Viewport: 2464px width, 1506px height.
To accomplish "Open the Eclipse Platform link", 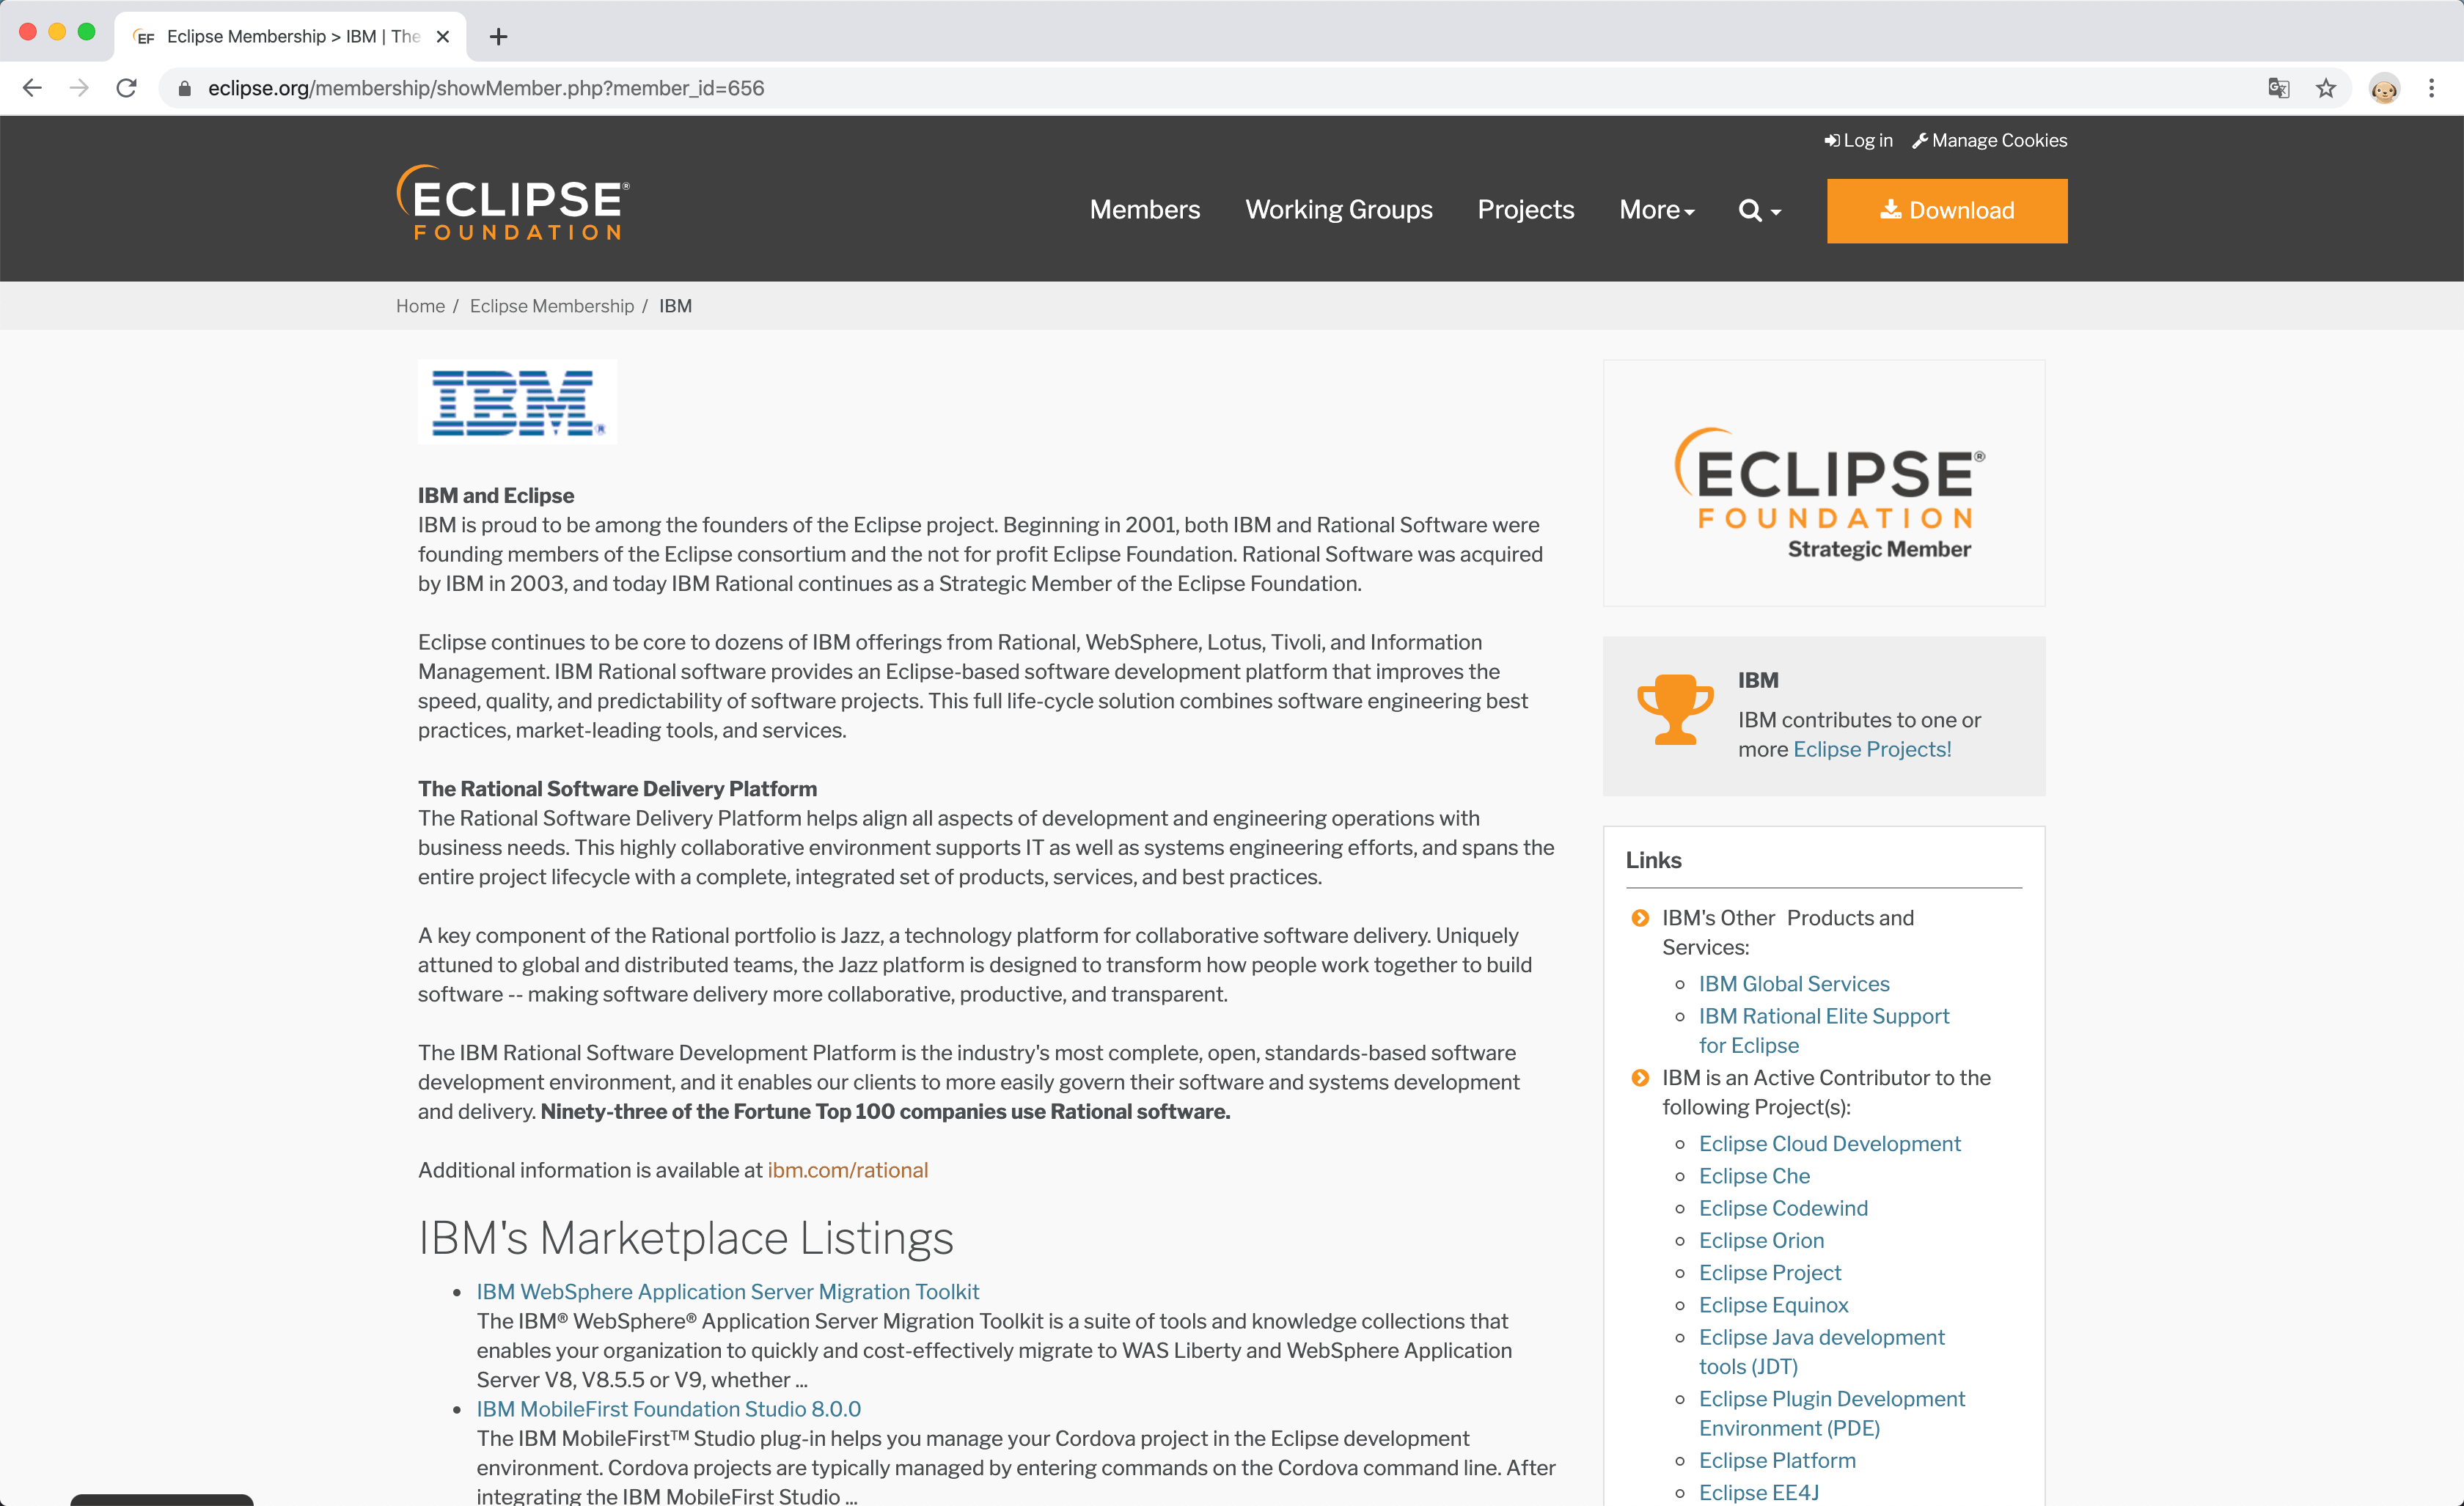I will pos(1777,1460).
